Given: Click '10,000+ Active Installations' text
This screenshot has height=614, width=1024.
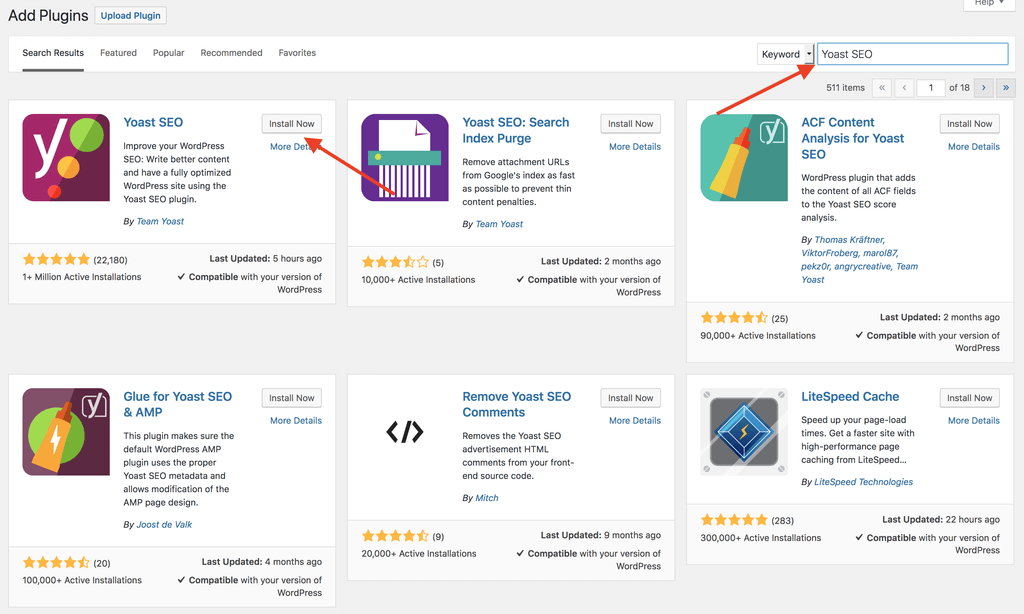Looking at the screenshot, I should pos(419,280).
